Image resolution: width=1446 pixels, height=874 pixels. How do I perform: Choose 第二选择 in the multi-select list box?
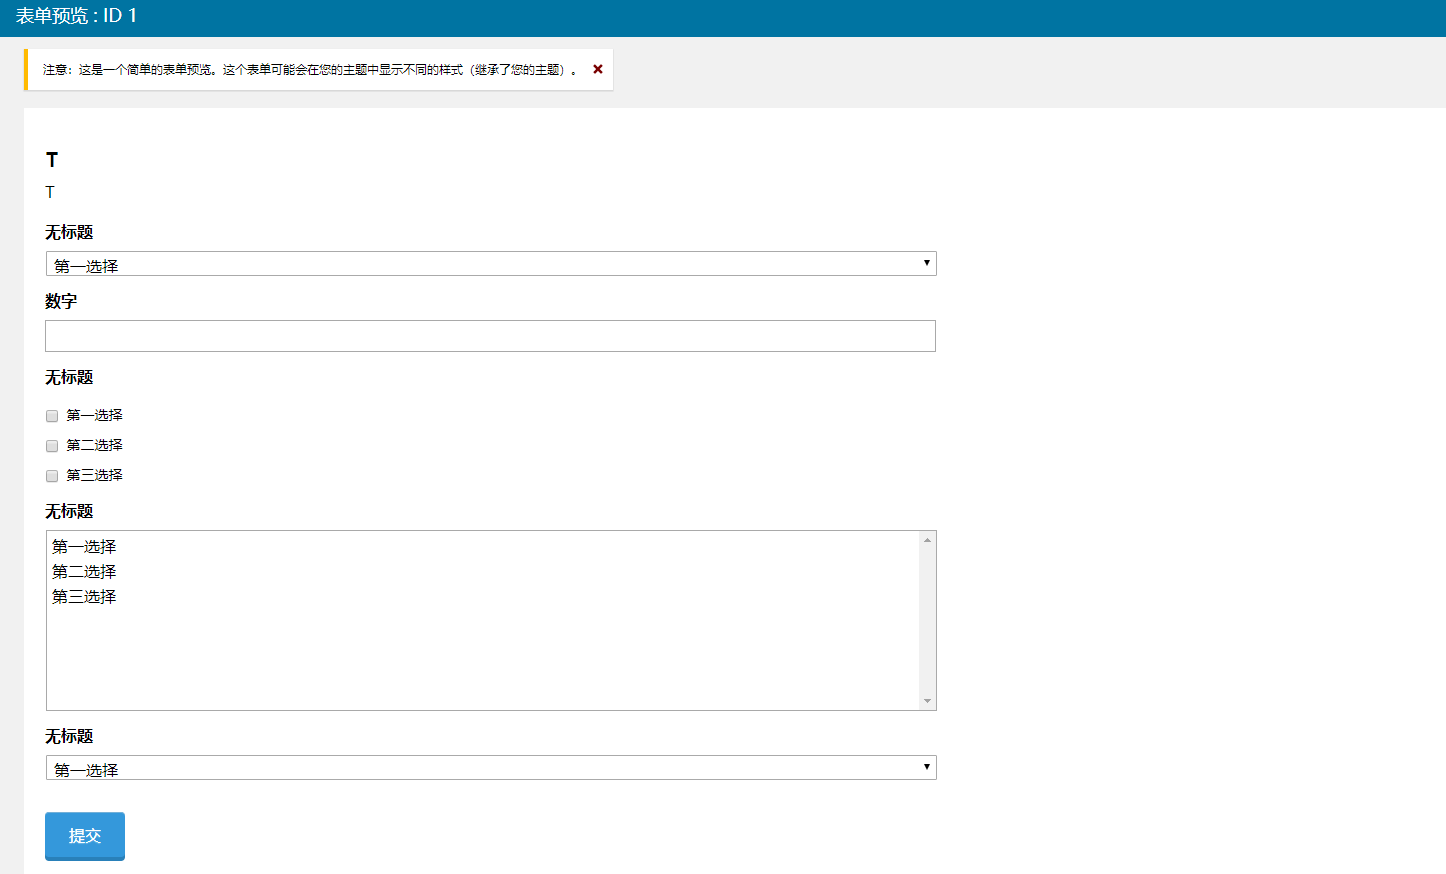[84, 572]
